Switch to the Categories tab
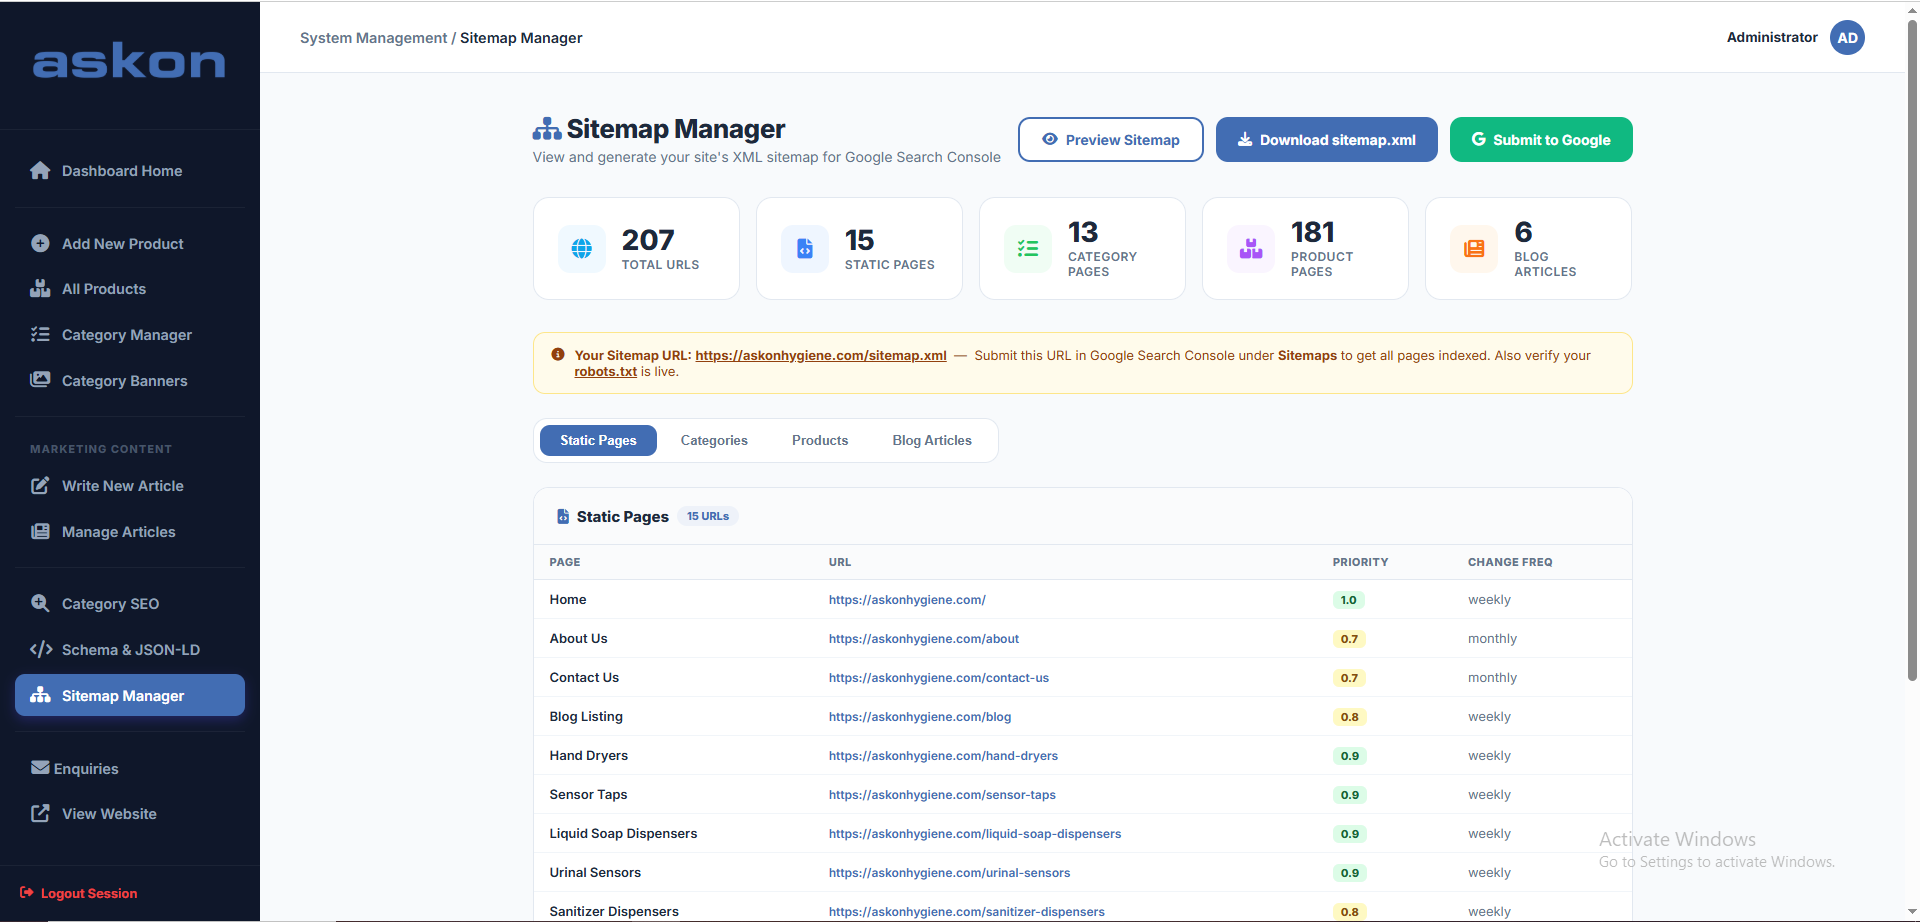Image resolution: width=1920 pixels, height=922 pixels. coord(714,440)
